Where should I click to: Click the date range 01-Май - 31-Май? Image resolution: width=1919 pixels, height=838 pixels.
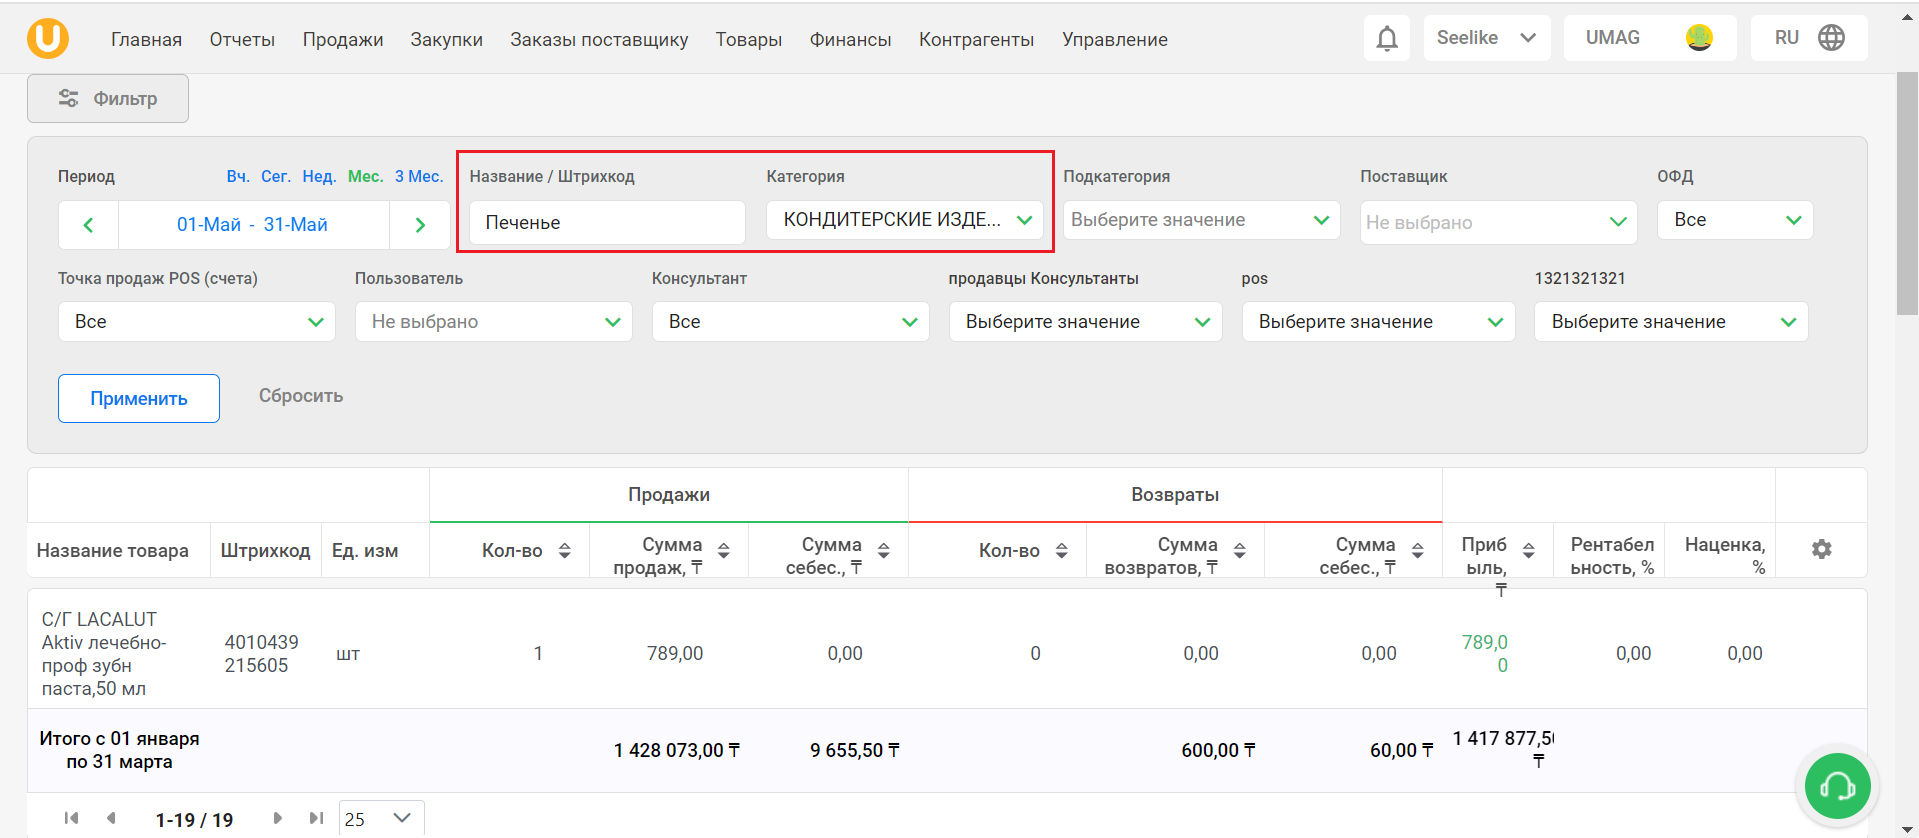253,225
